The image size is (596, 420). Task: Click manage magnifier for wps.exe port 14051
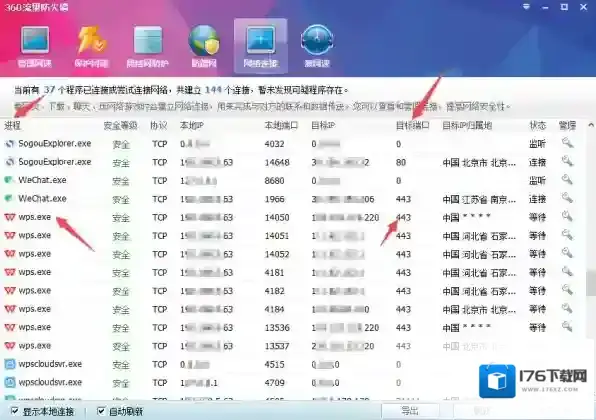click(x=567, y=235)
